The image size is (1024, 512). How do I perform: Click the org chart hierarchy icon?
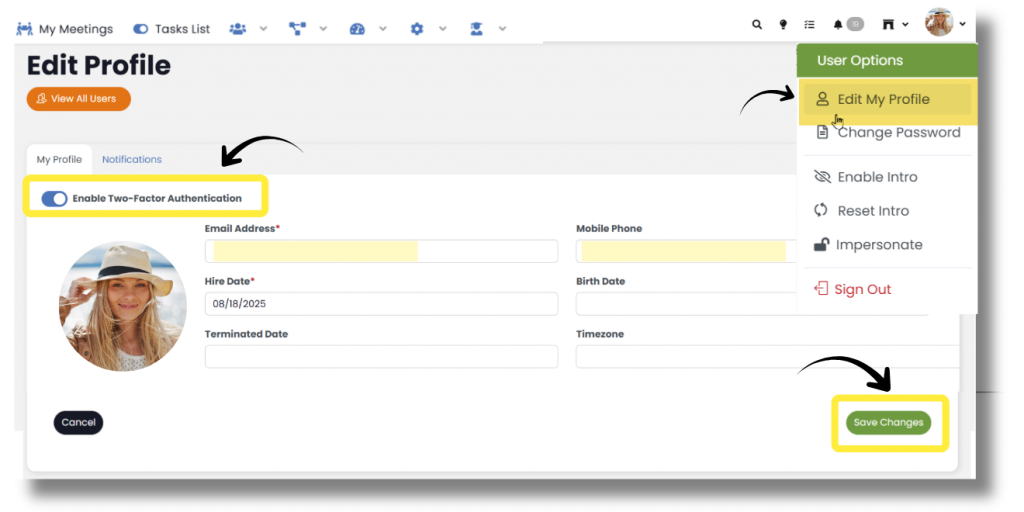[x=297, y=29]
